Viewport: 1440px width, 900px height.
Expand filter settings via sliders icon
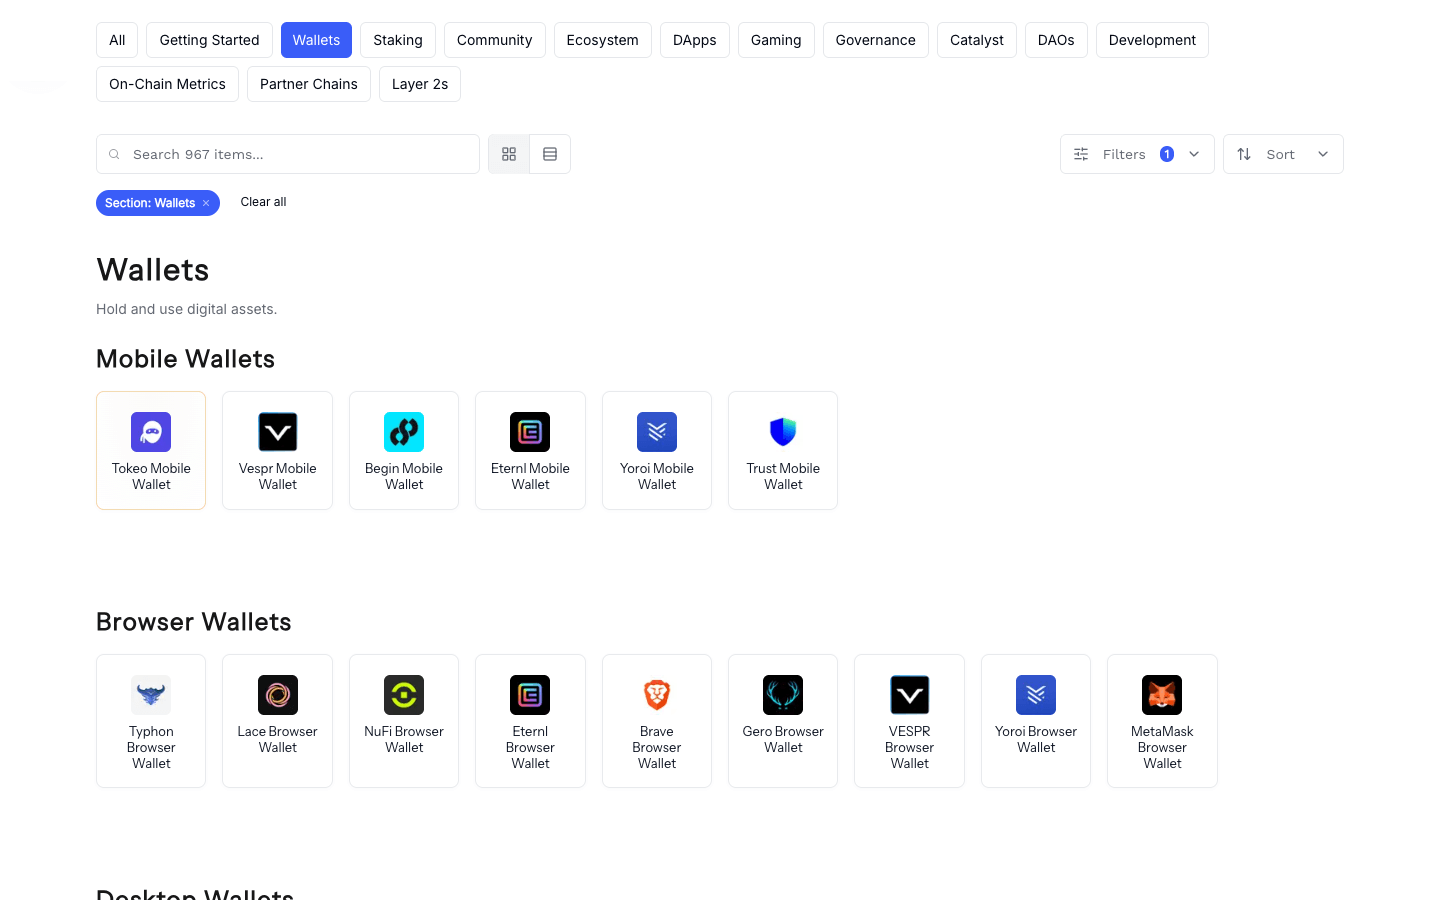(1080, 154)
